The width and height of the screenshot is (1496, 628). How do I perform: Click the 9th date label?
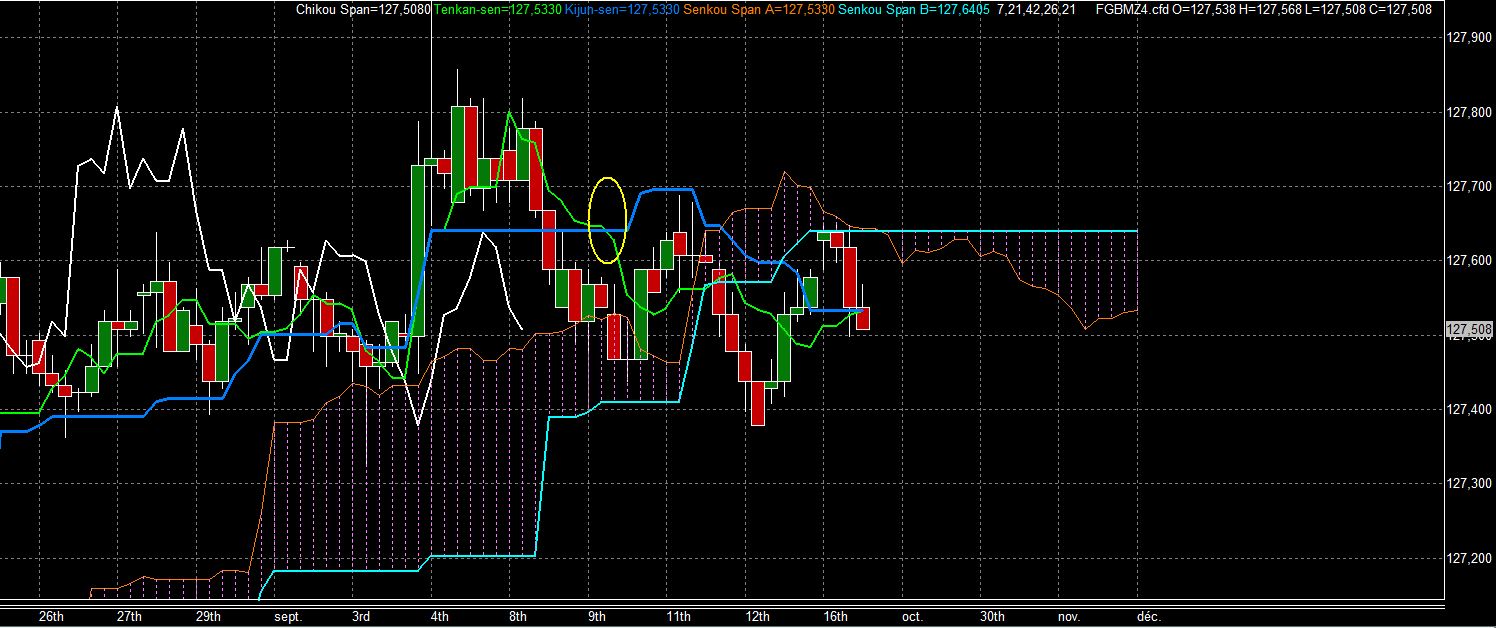point(597,616)
